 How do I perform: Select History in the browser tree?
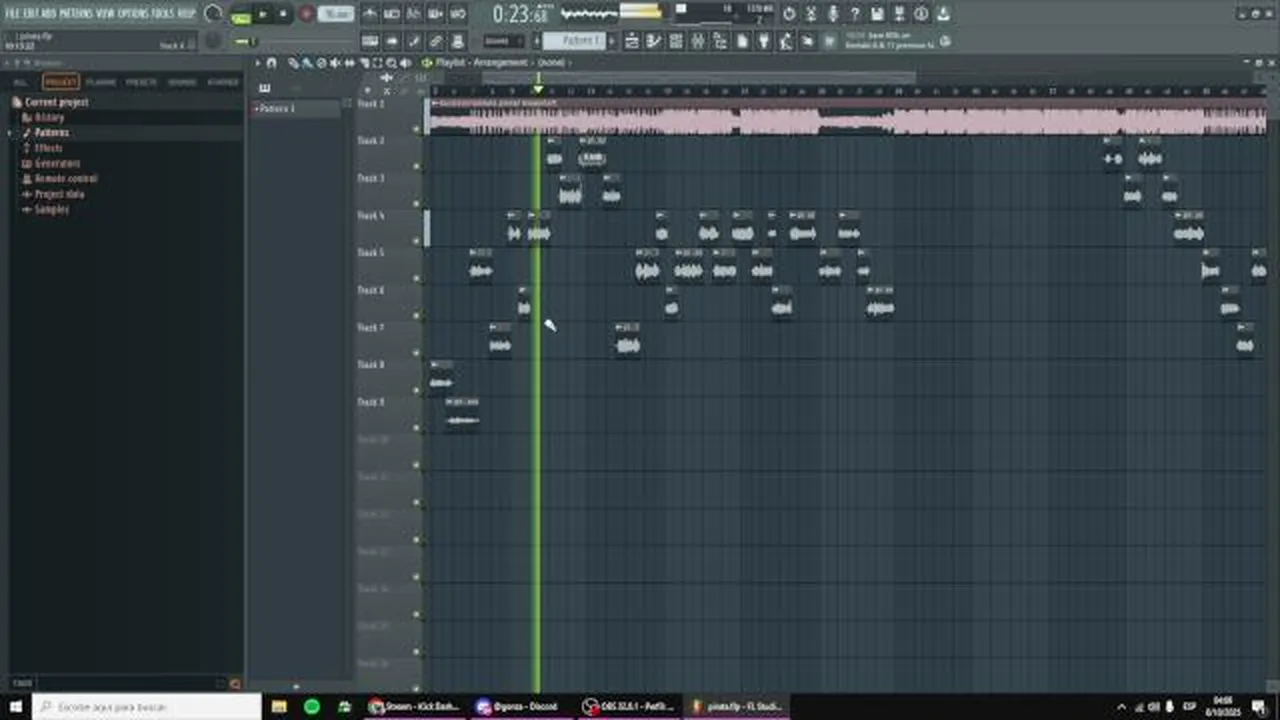coord(49,118)
